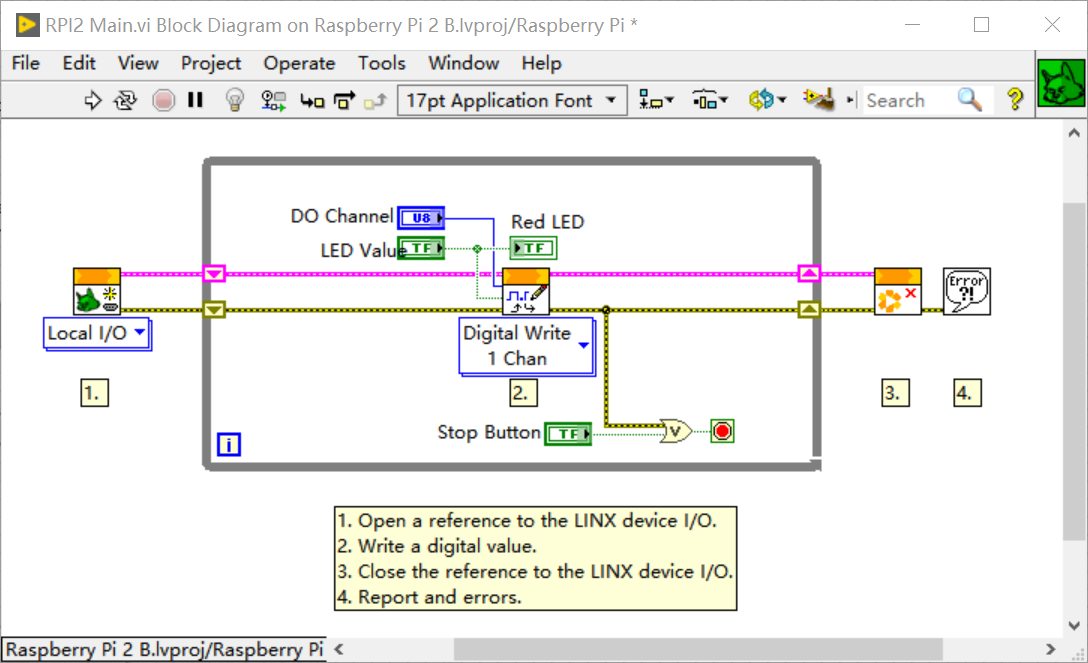
Task: Click the VI icon in the top-right corner
Action: (x=1060, y=85)
